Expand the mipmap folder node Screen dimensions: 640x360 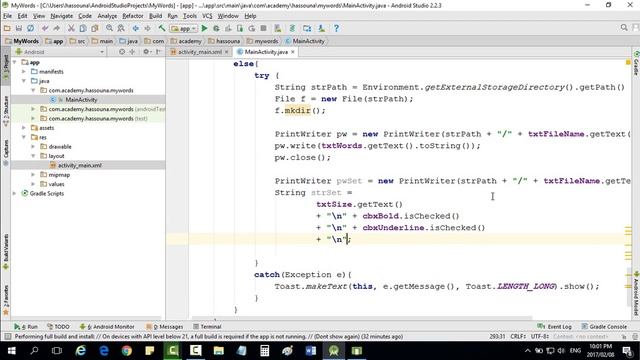[33, 175]
